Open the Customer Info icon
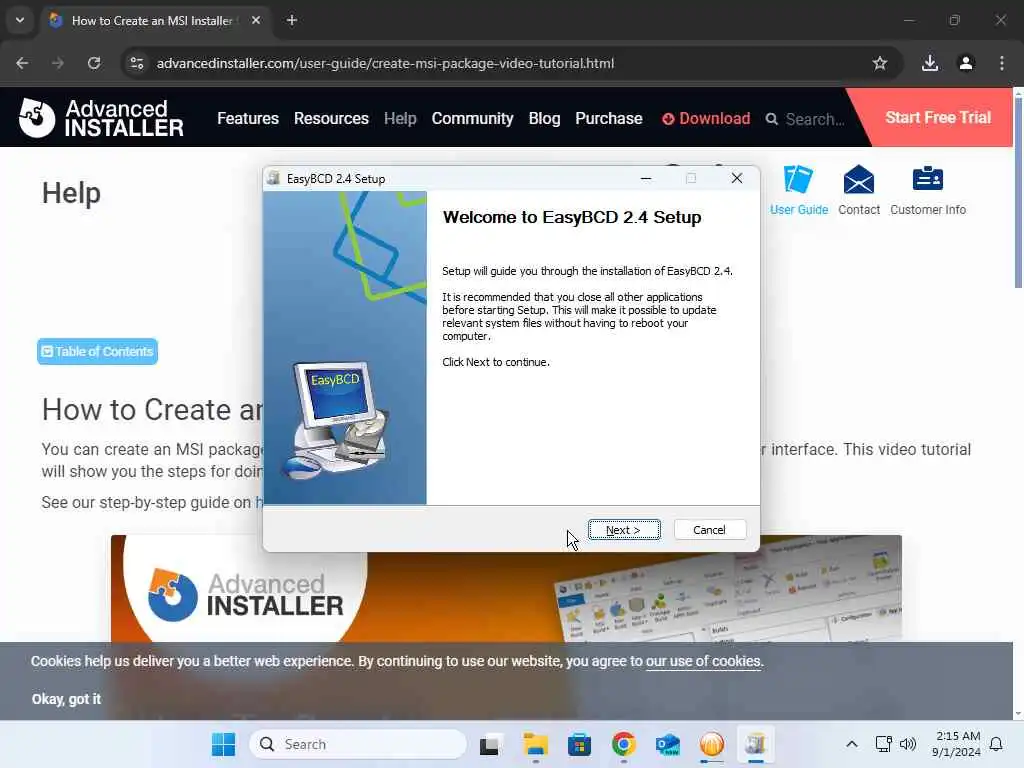 click(x=927, y=190)
